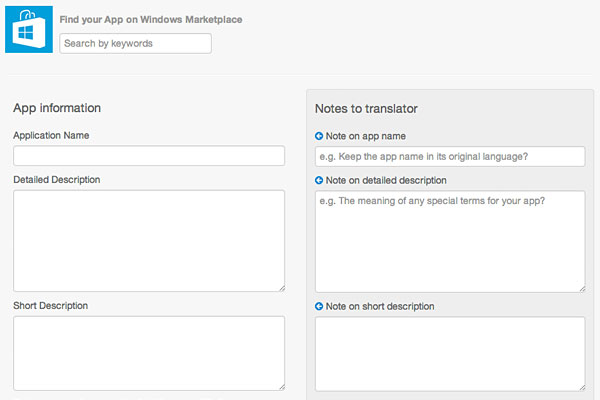This screenshot has width=600, height=400.
Task: Focus the app name note field
Action: click(x=450, y=157)
